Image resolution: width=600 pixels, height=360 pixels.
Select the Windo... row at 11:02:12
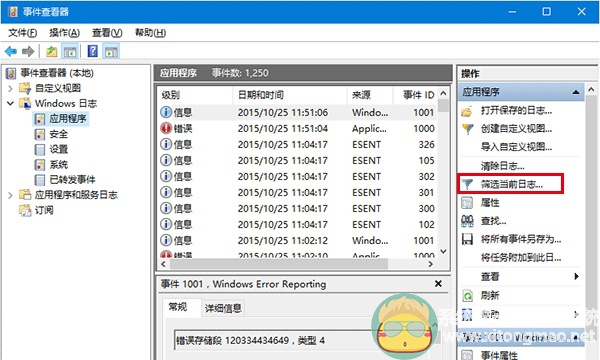point(297,241)
